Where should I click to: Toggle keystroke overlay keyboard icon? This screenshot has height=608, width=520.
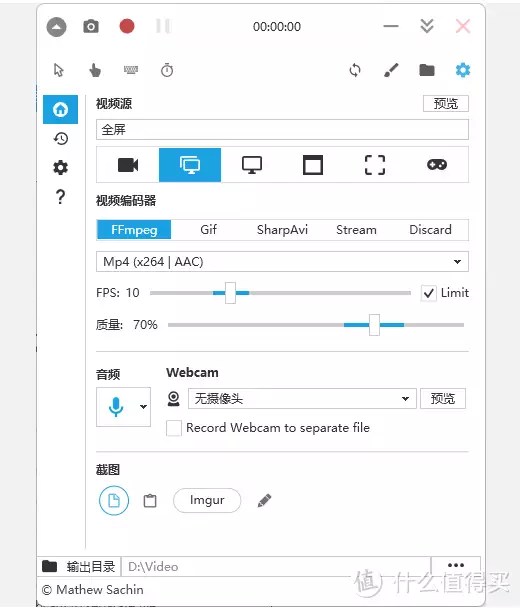click(x=131, y=70)
